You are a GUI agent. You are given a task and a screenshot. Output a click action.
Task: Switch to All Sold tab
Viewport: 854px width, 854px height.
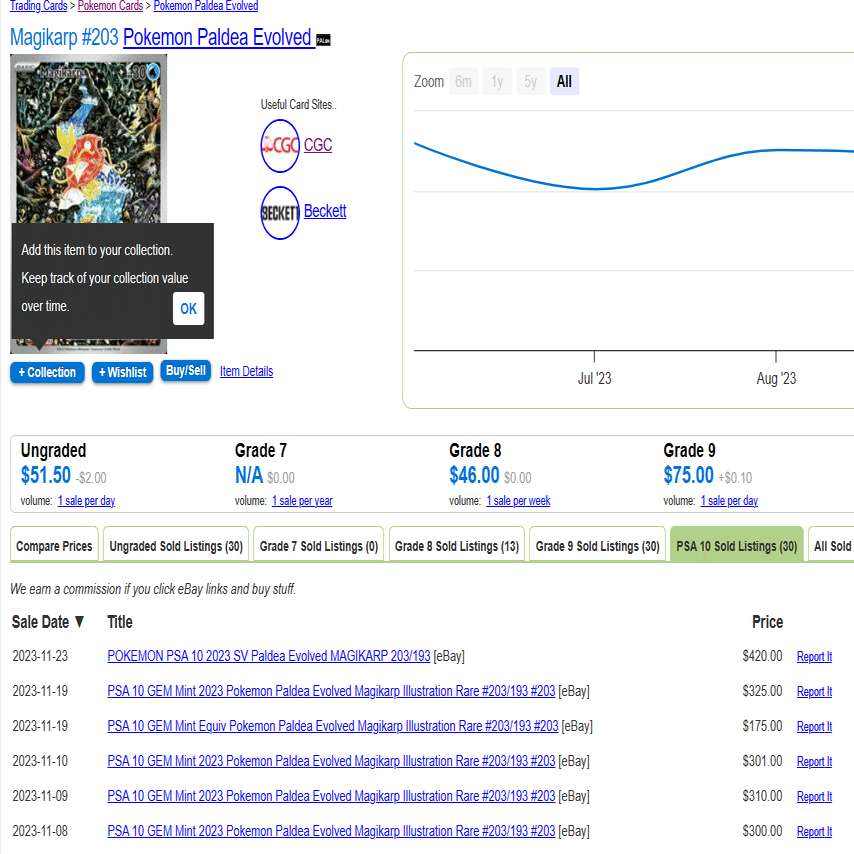[x=831, y=545]
